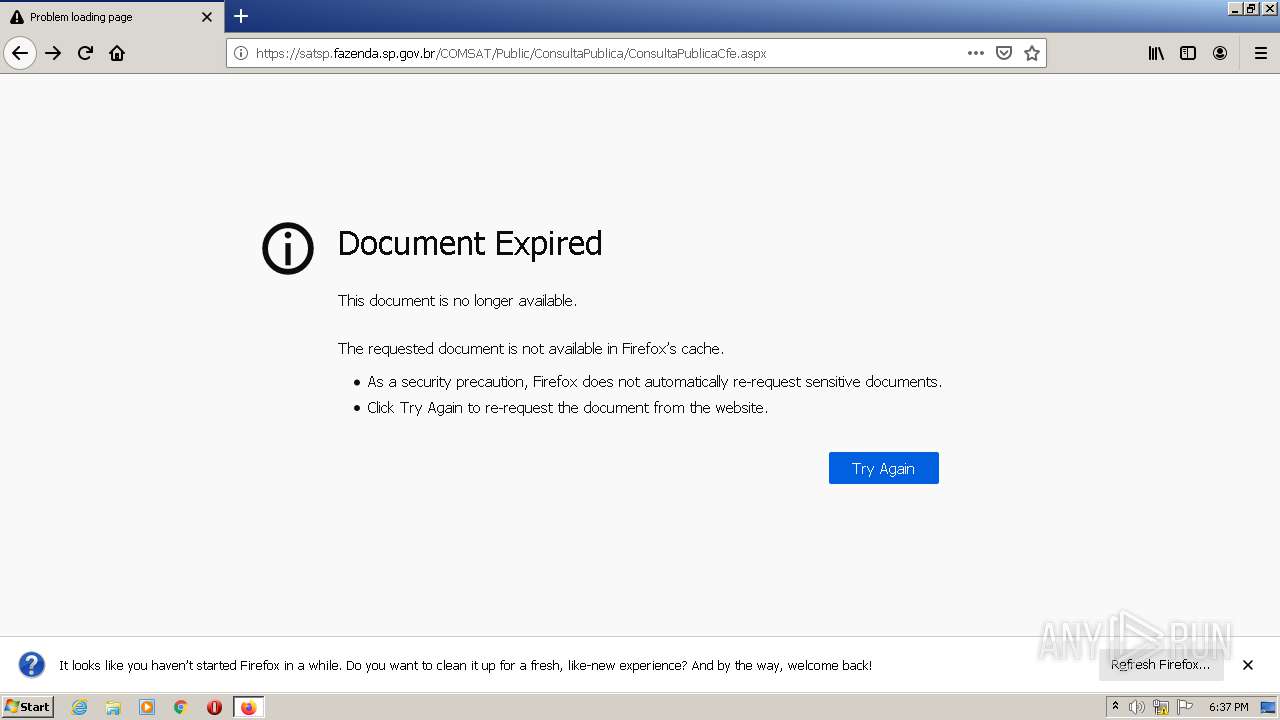Click the Document Expired heading
Image resolution: width=1280 pixels, height=720 pixels.
coord(470,243)
